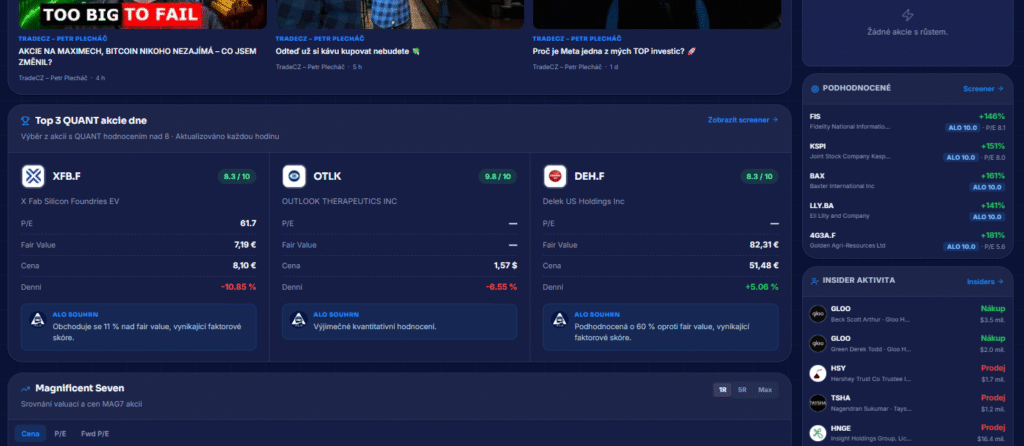Click the person icon beside Insider Aktivita
The width and height of the screenshot is (1024, 446).
tap(814, 281)
